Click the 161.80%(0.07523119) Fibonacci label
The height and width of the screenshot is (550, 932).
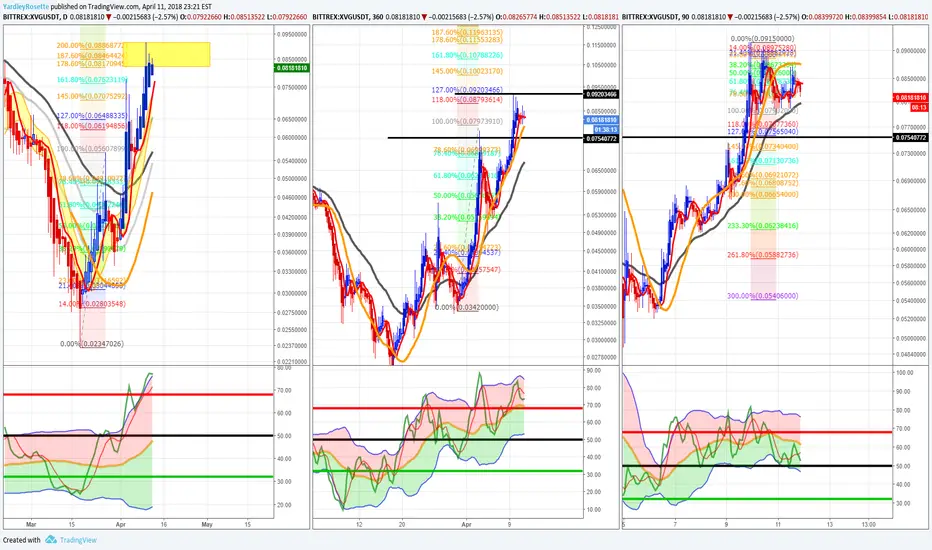coord(92,80)
